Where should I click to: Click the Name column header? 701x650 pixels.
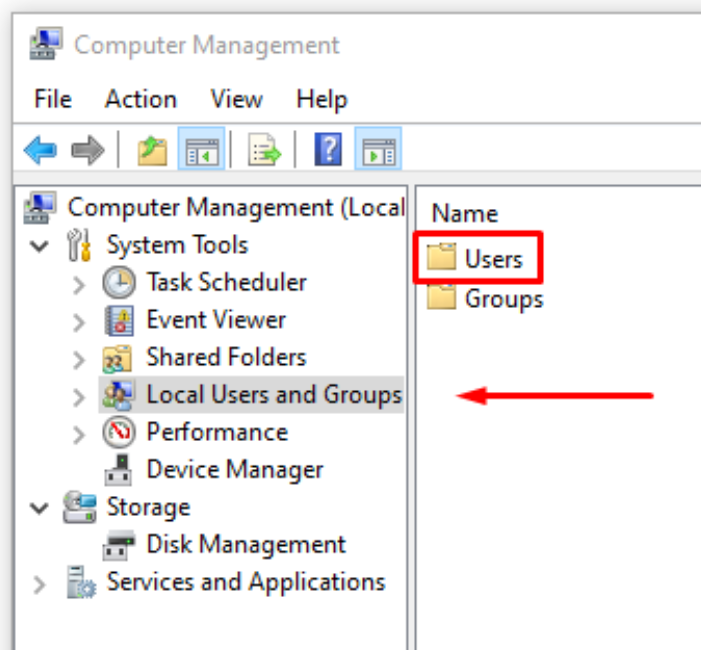pyautogui.click(x=465, y=213)
